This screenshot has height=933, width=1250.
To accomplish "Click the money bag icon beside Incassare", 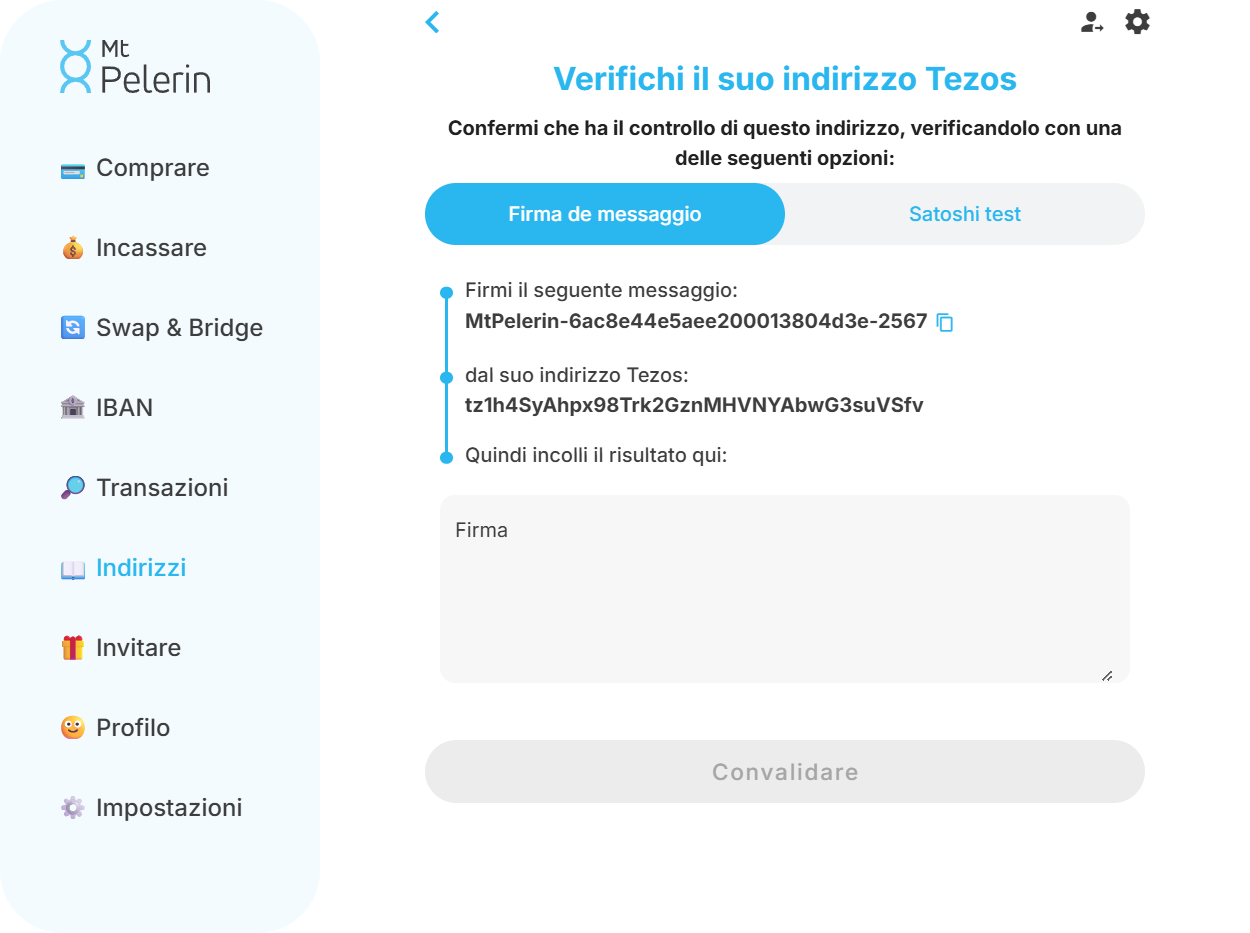I will pos(72,248).
